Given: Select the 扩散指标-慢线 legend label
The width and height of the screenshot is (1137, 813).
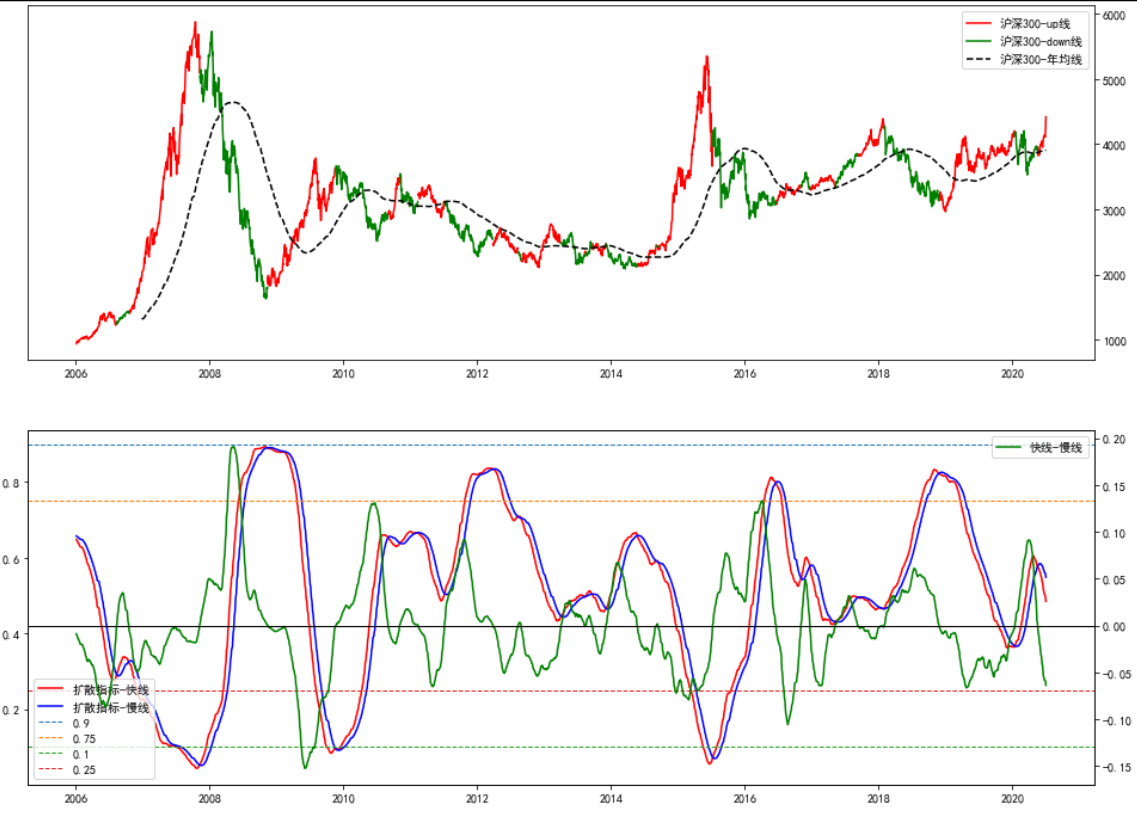Looking at the screenshot, I should pos(111,708).
